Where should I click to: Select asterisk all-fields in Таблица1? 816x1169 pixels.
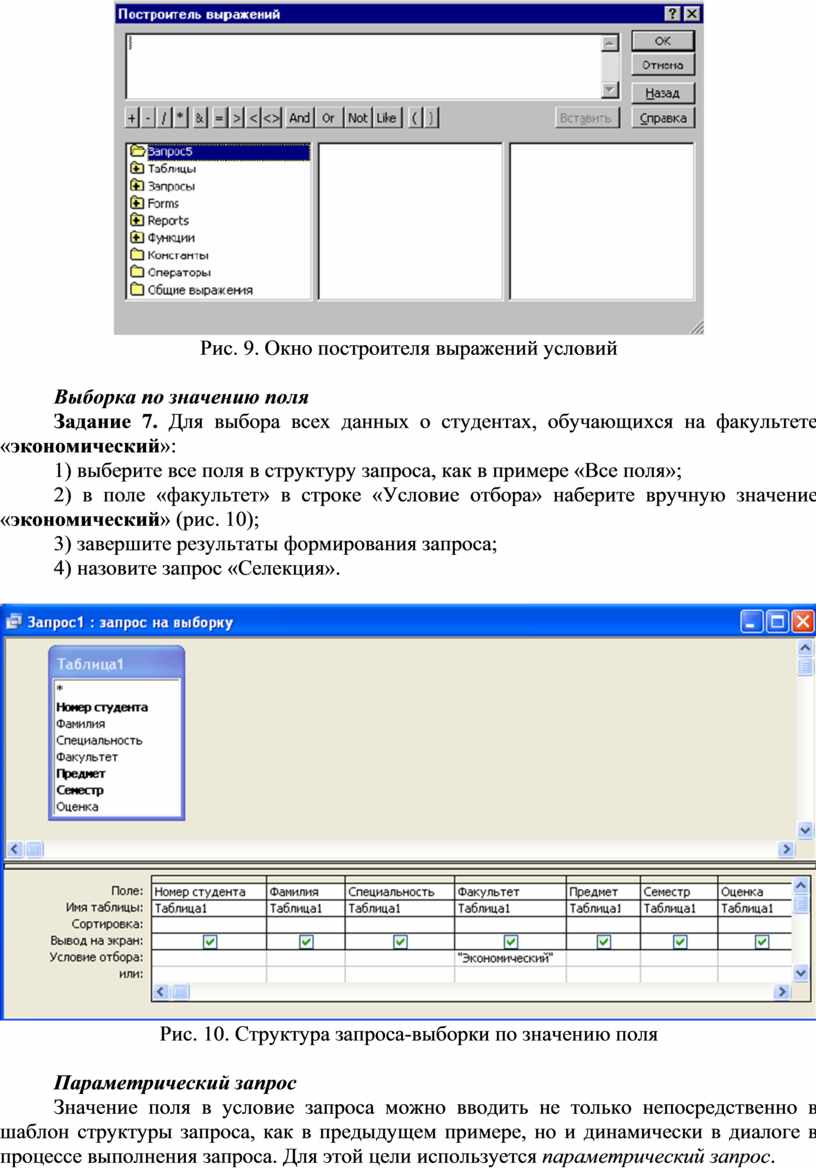tap(117, 688)
